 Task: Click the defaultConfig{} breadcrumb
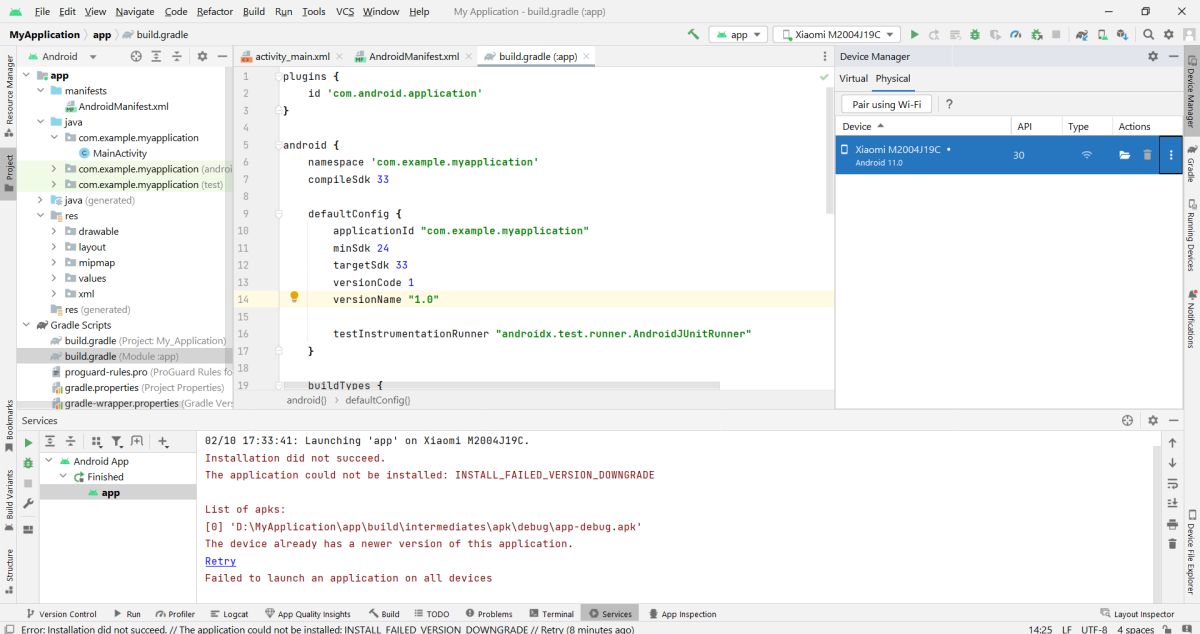(378, 400)
